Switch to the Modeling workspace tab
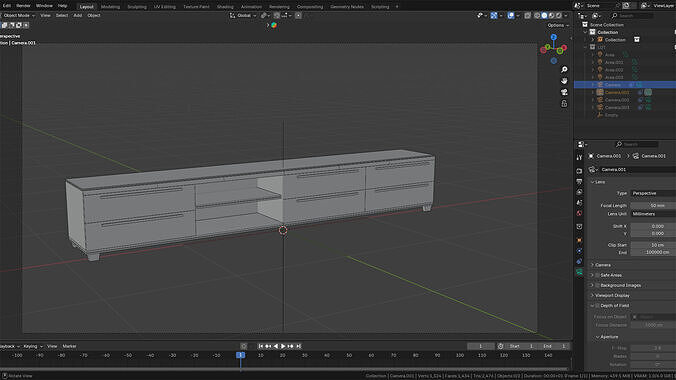The height and width of the screenshot is (380, 676). (x=110, y=6)
